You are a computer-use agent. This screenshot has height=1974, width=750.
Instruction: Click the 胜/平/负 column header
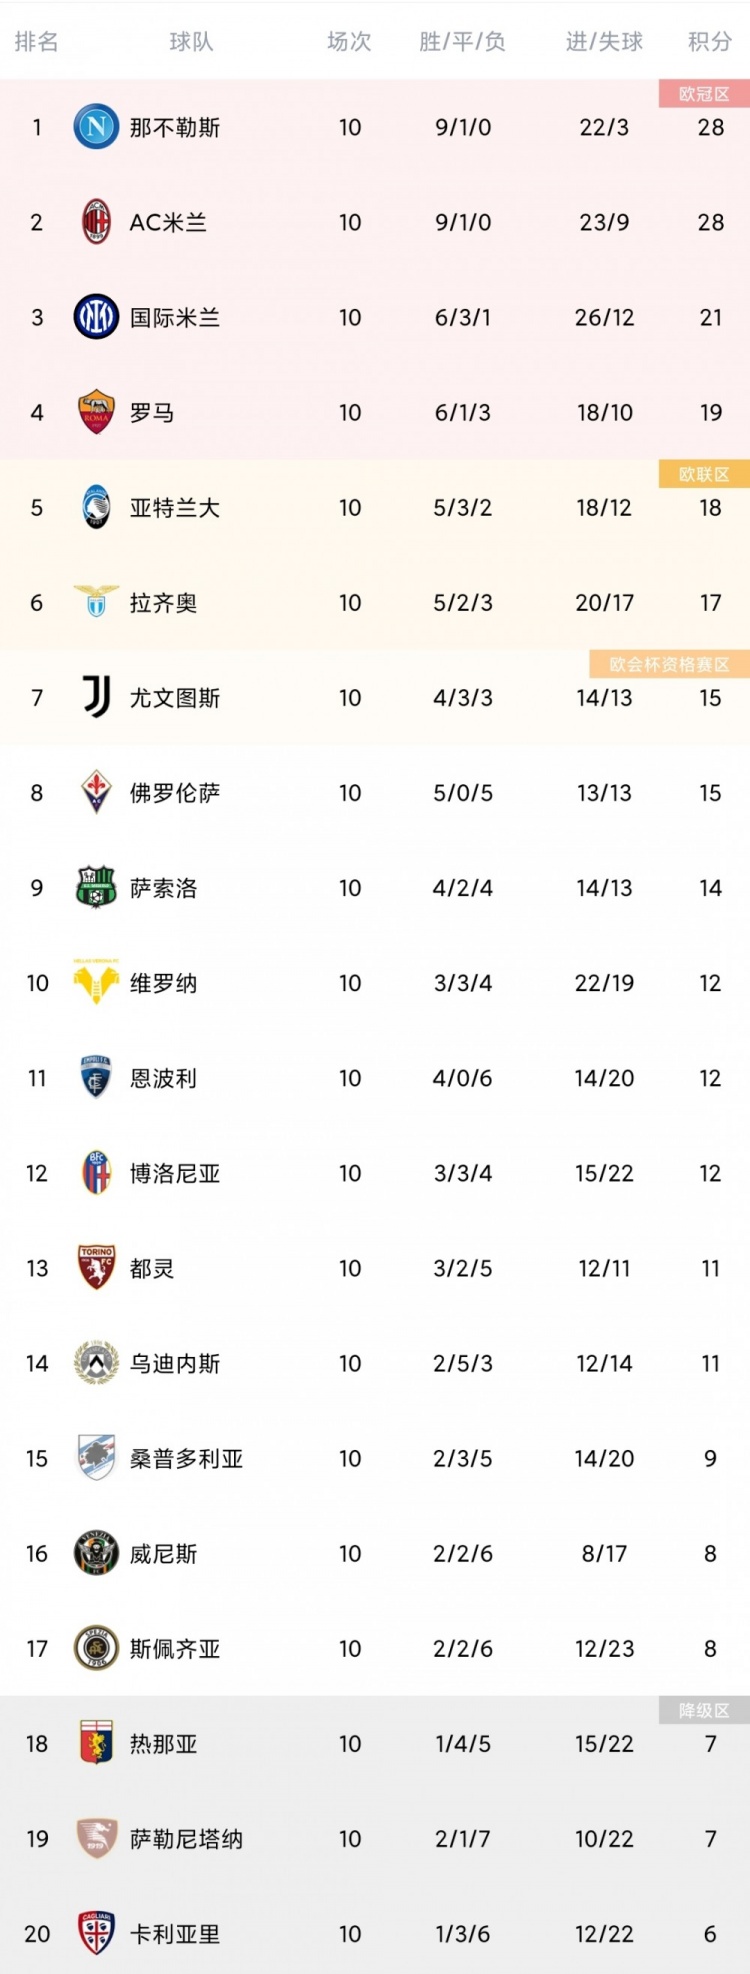coord(462,42)
